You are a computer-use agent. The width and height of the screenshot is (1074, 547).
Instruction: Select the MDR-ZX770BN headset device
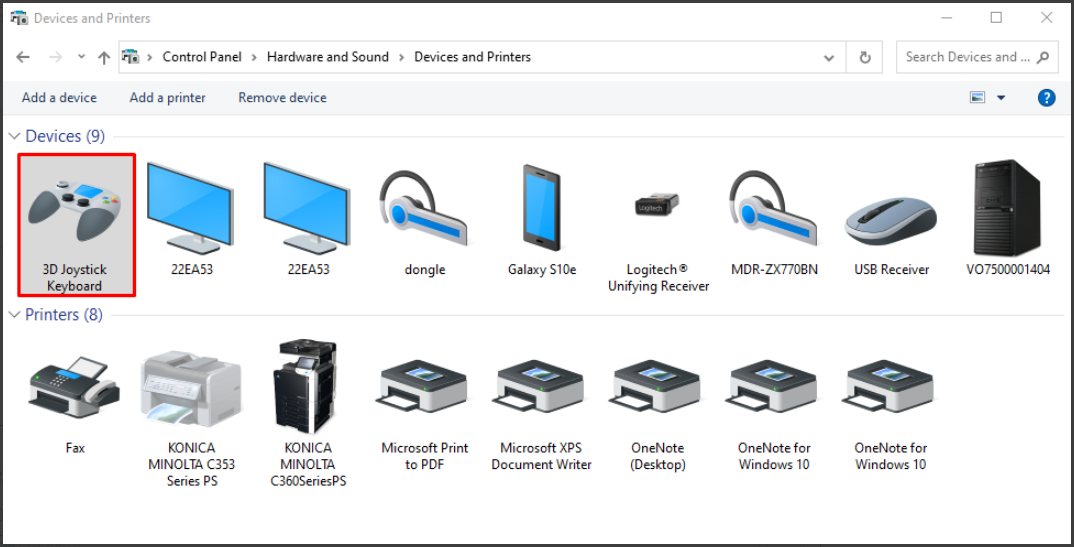774,219
